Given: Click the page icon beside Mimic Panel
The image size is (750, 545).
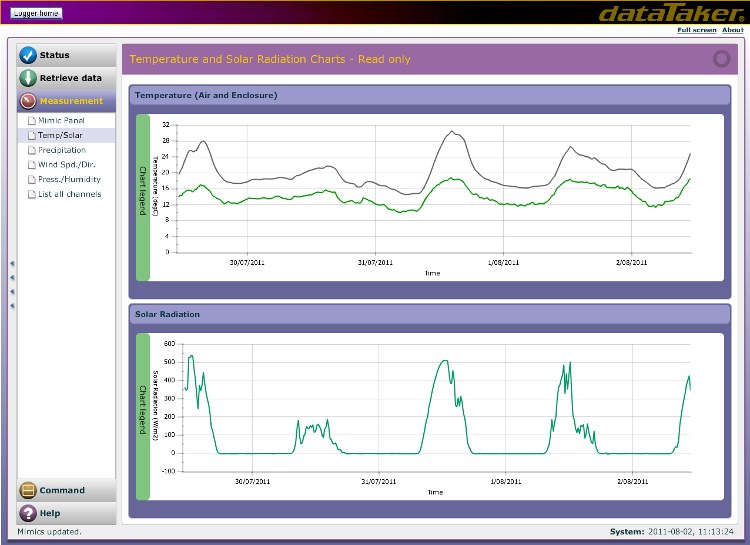Looking at the screenshot, I should click(31, 121).
